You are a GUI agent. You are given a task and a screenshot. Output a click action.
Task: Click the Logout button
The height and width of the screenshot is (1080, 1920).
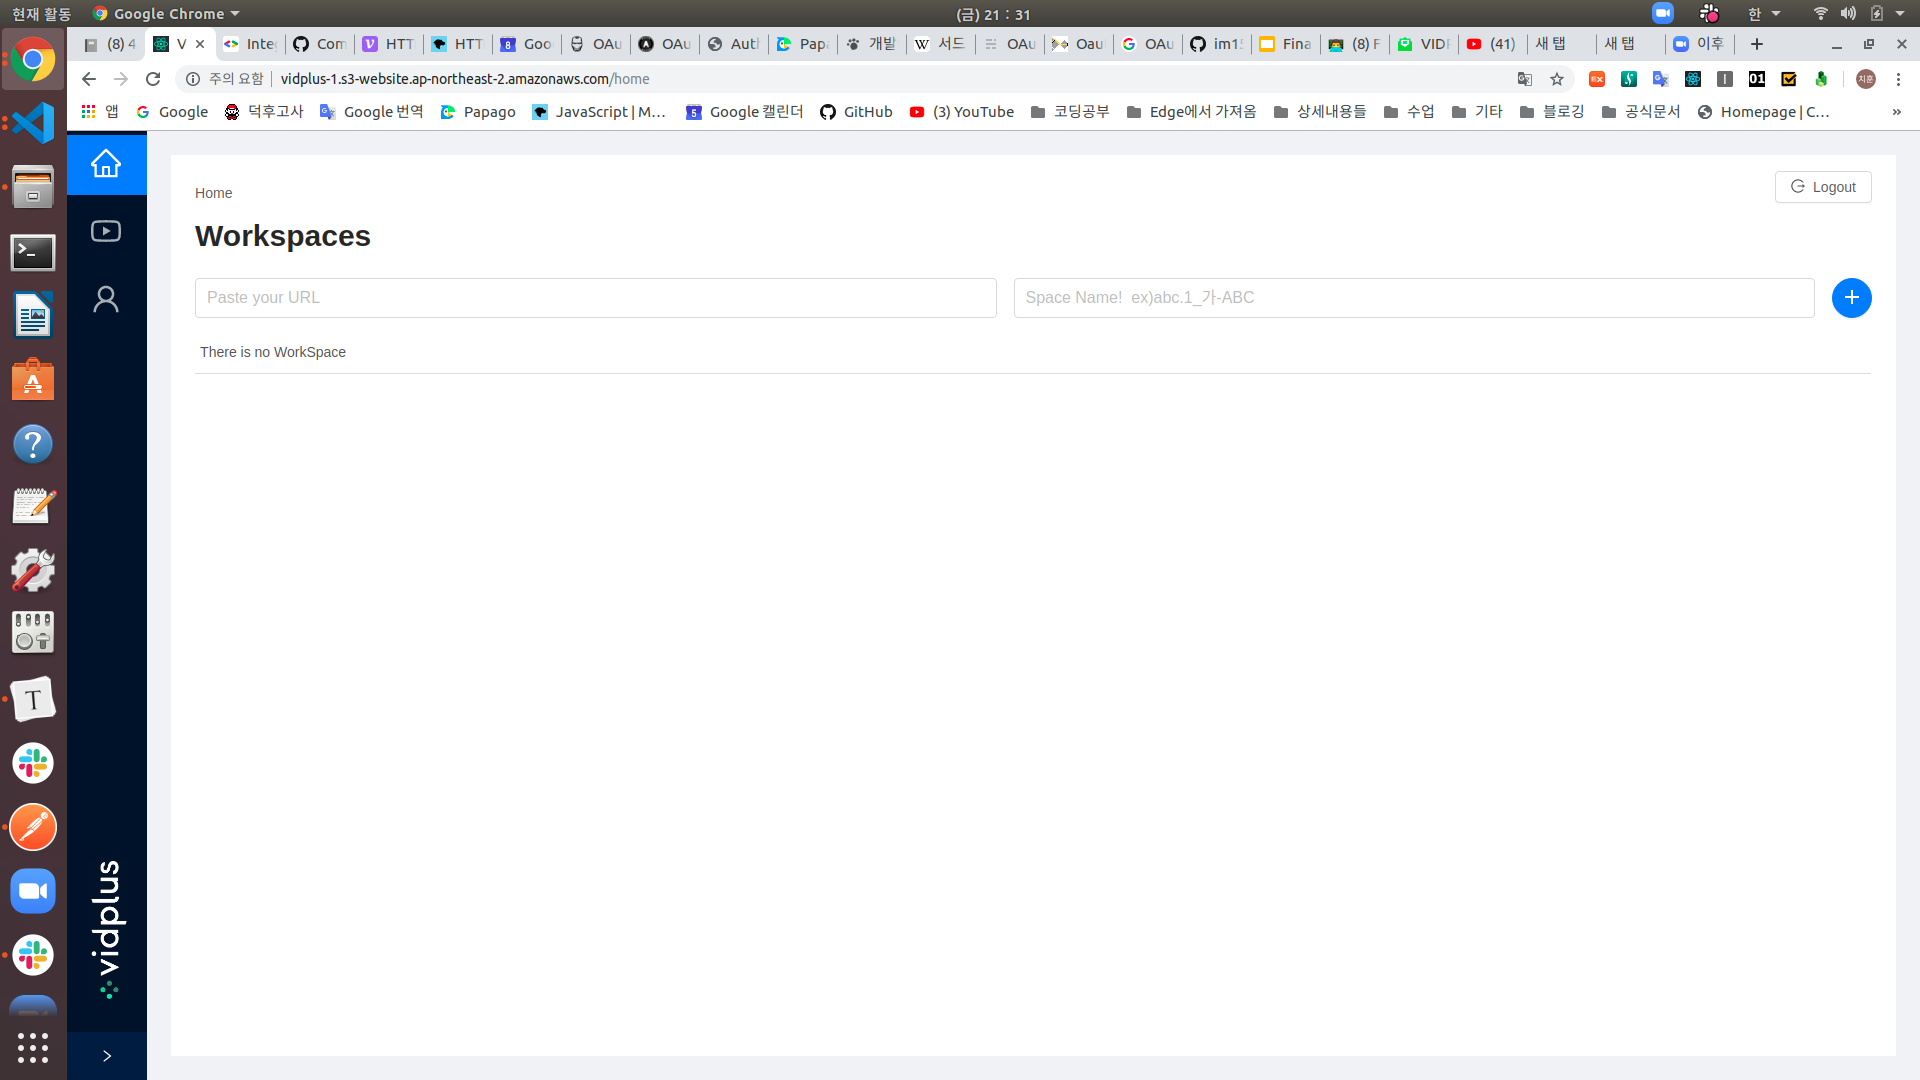click(x=1822, y=187)
